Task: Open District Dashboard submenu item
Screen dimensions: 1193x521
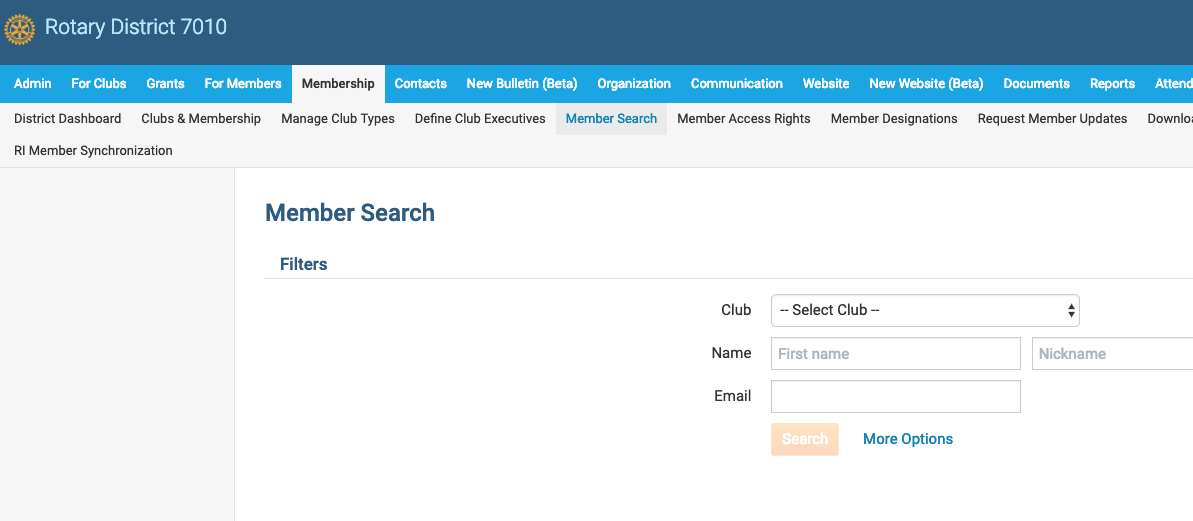Action: 67,119
